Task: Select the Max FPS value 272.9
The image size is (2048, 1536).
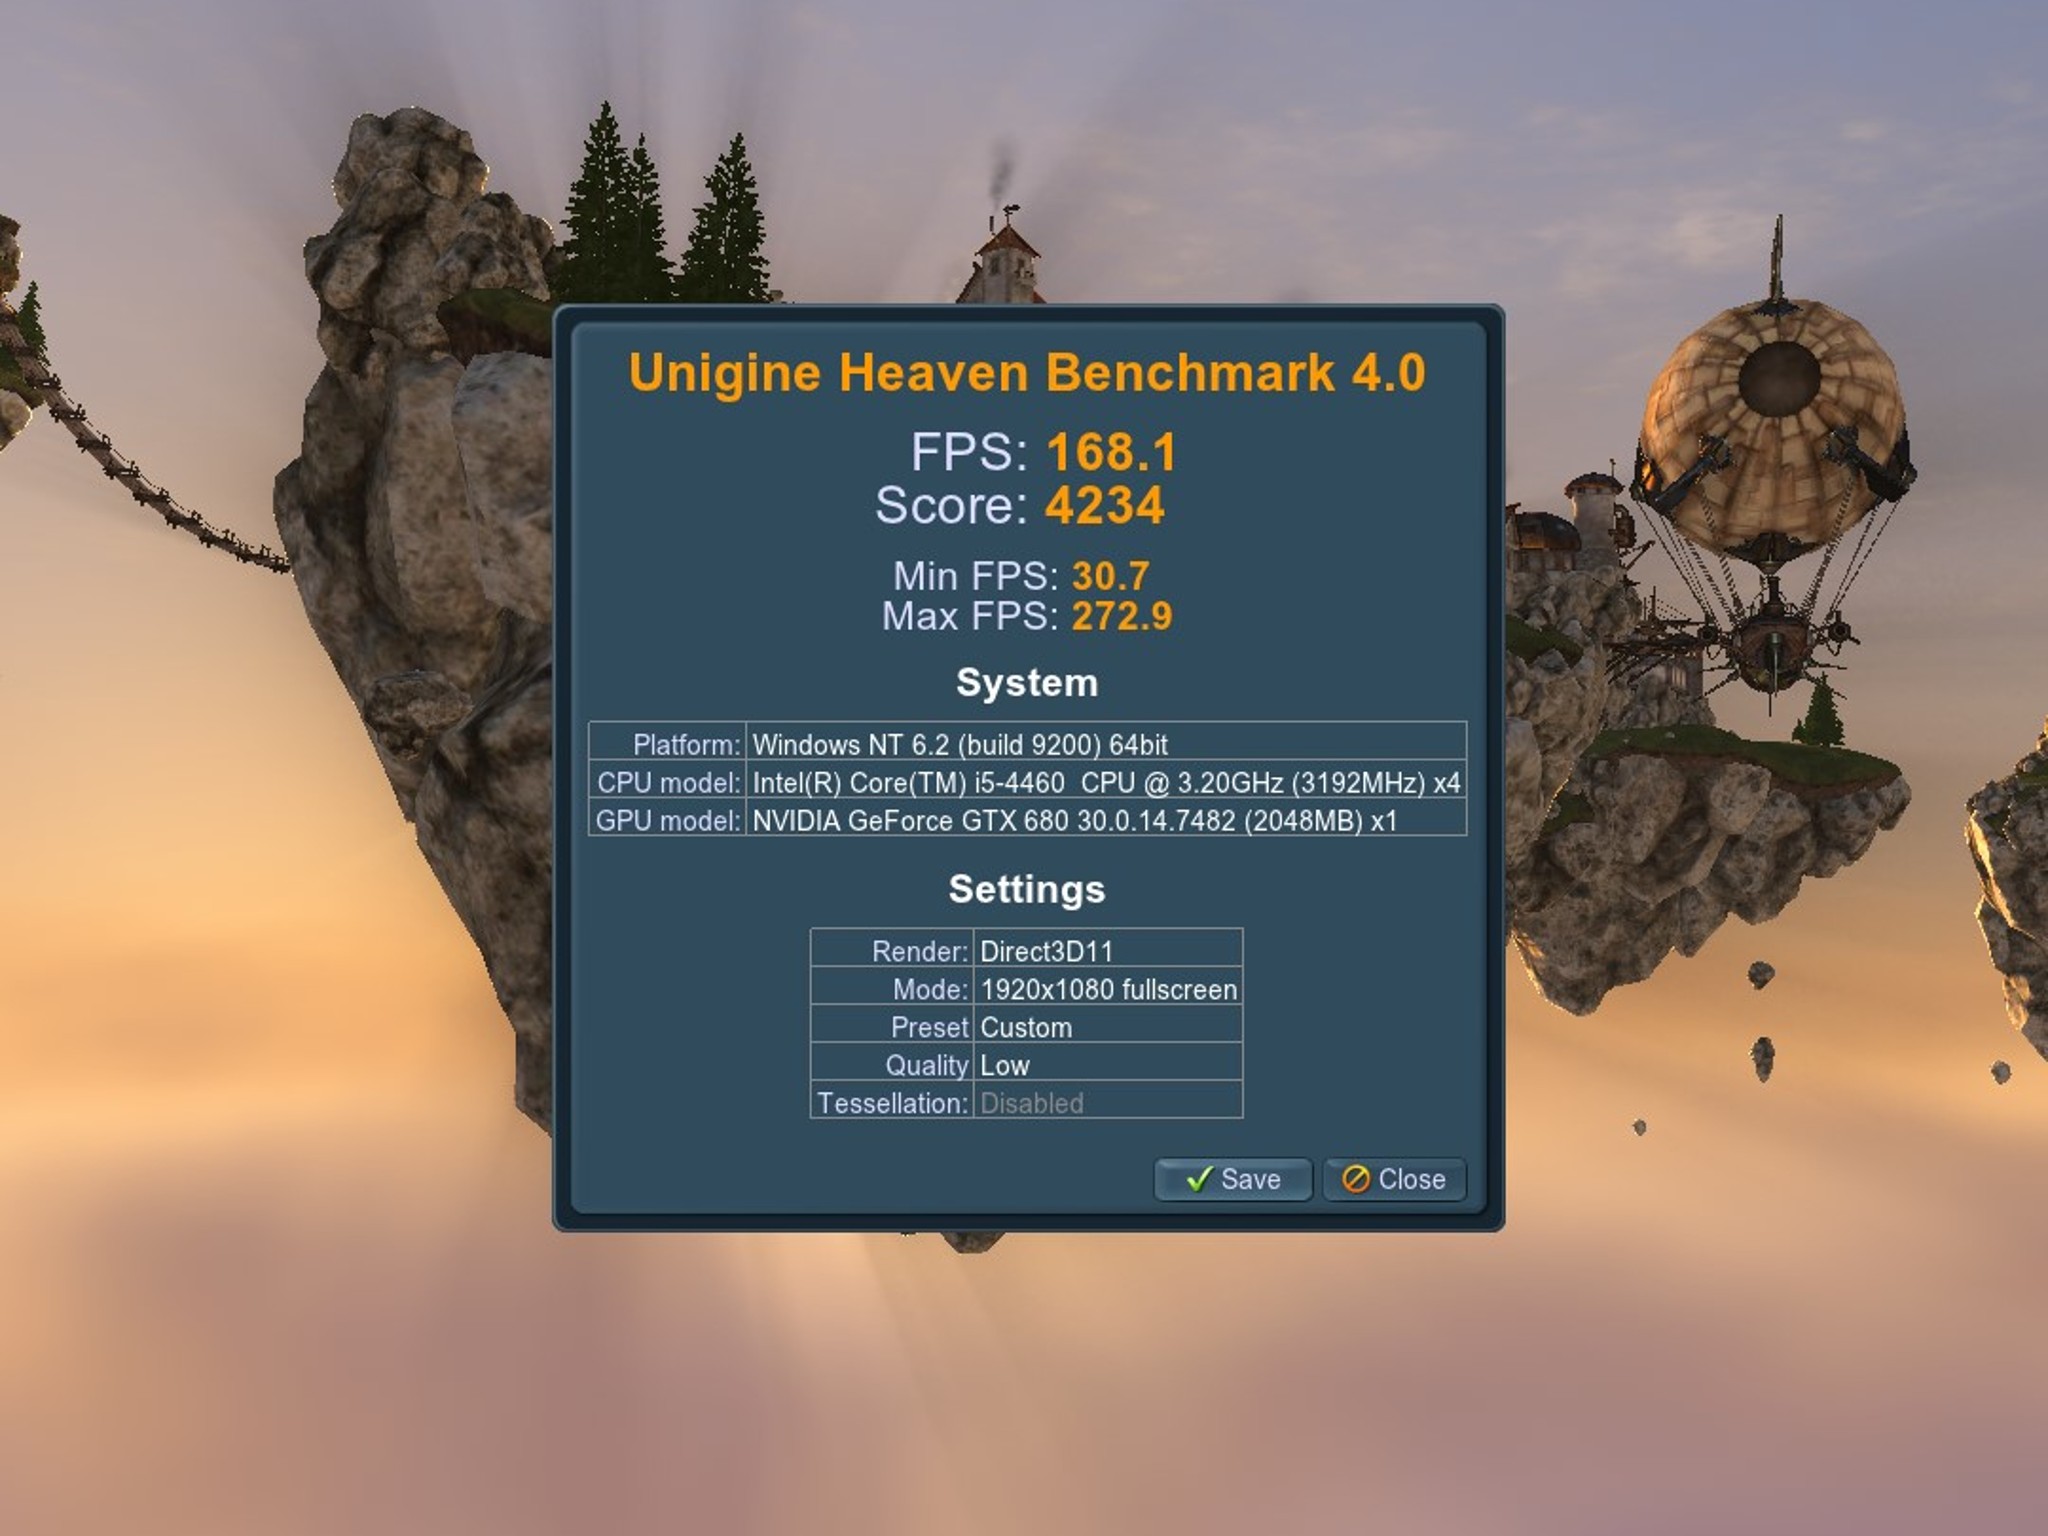Action: click(1122, 616)
